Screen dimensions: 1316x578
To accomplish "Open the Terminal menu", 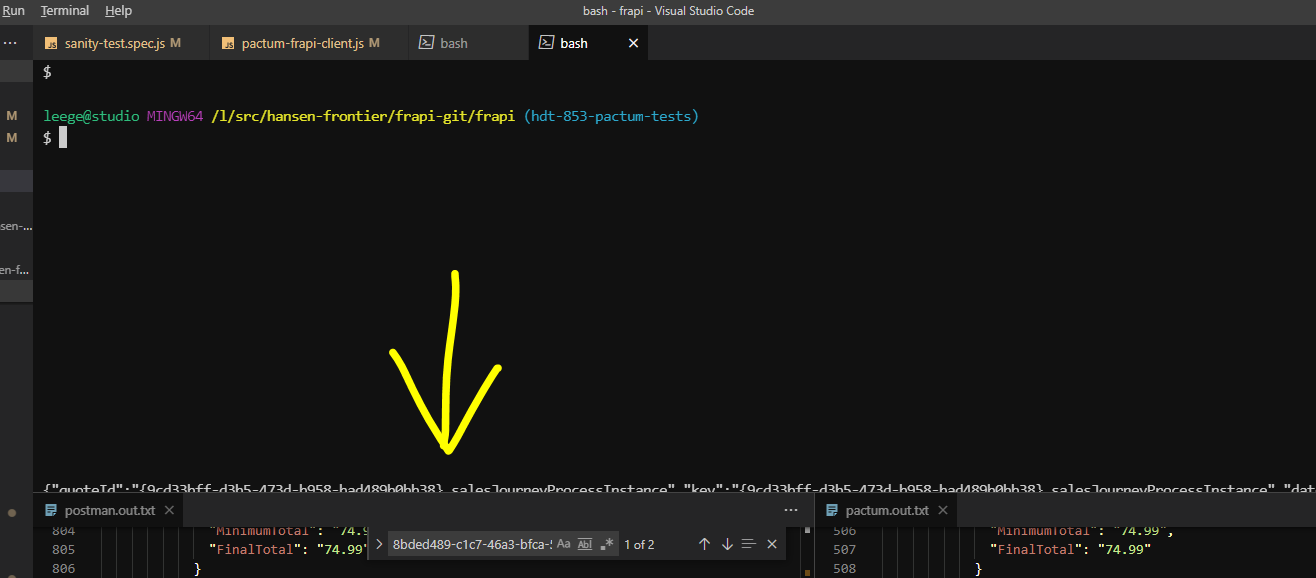I will pyautogui.click(x=64, y=11).
